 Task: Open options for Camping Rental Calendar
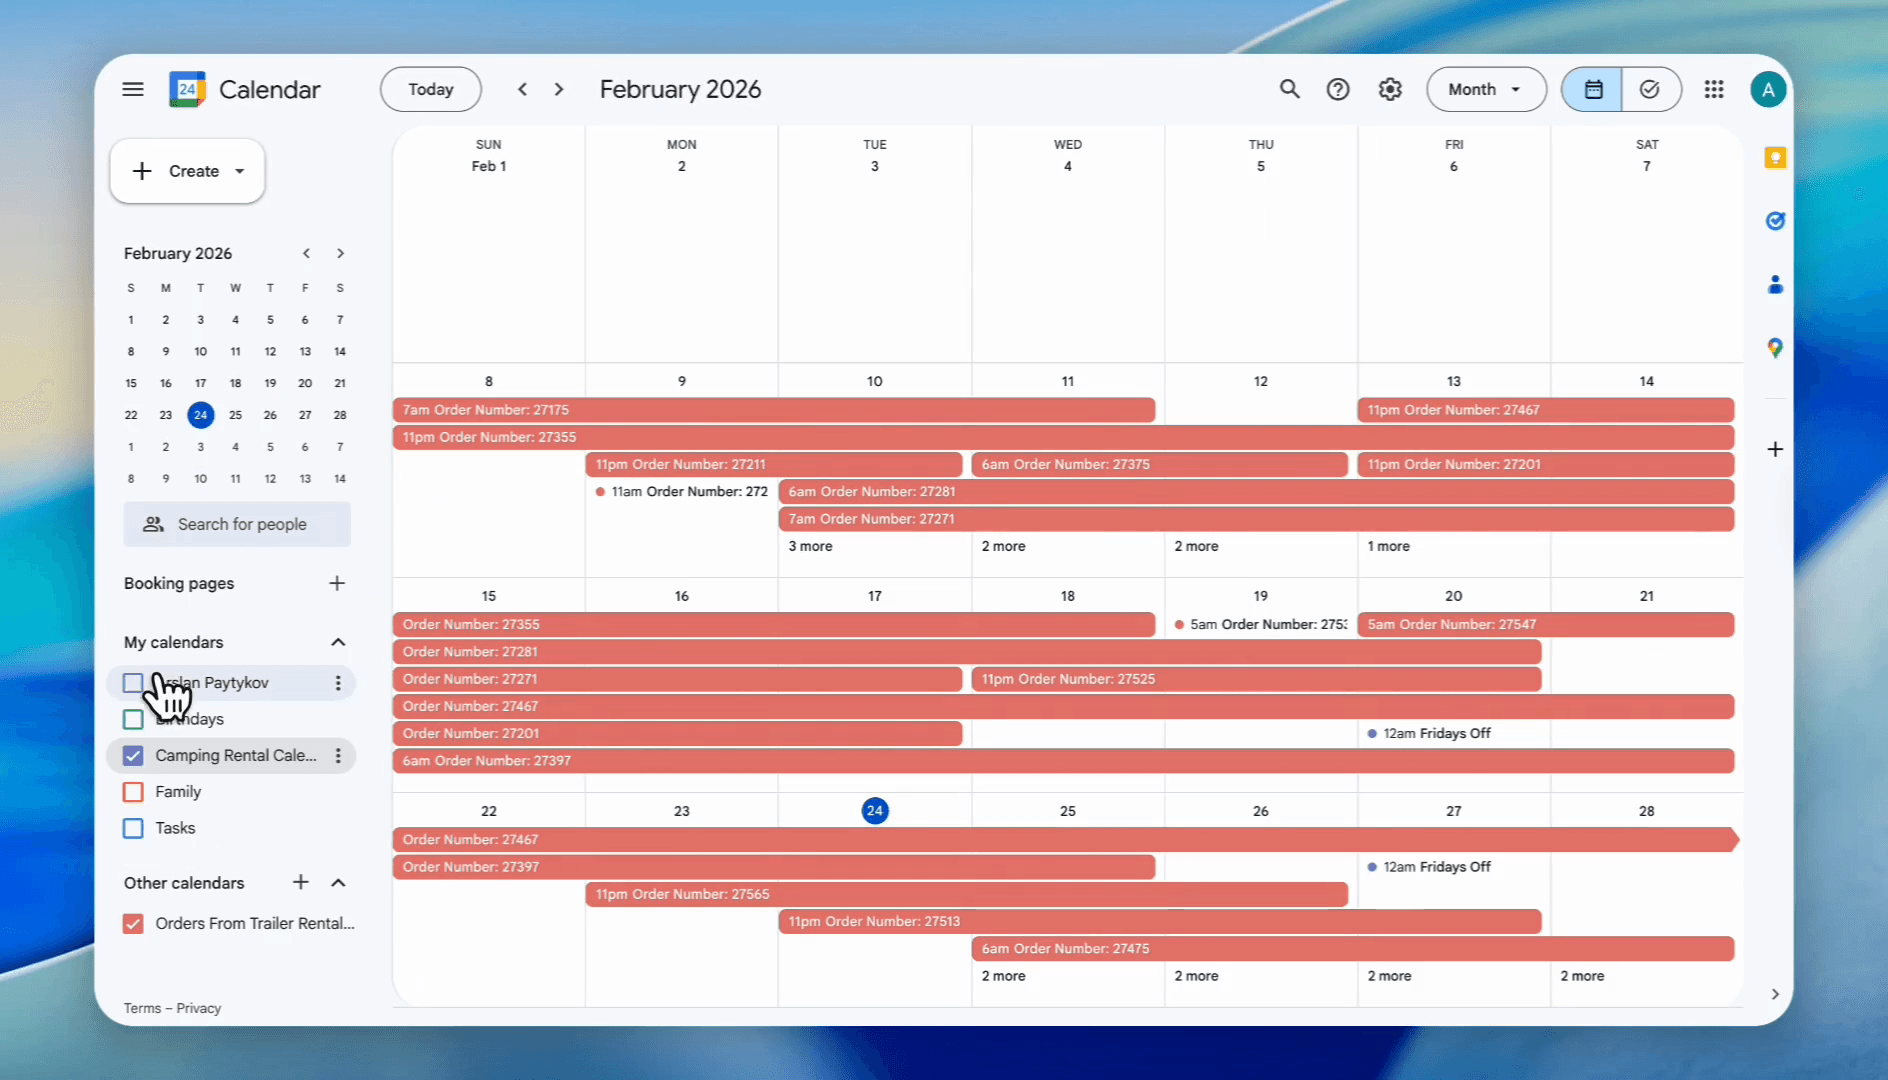pyautogui.click(x=338, y=756)
